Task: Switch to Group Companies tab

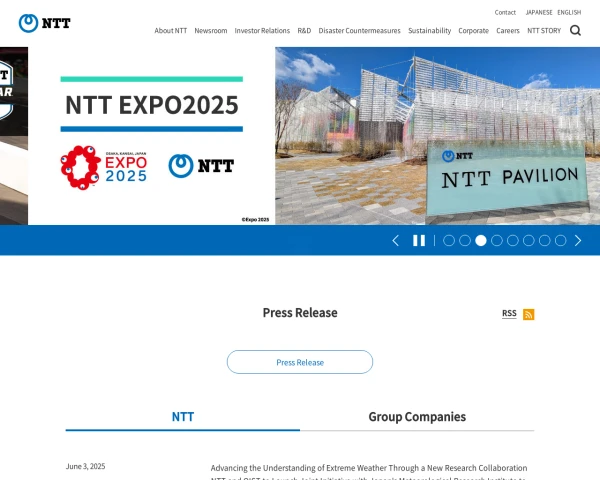Action: 417,417
